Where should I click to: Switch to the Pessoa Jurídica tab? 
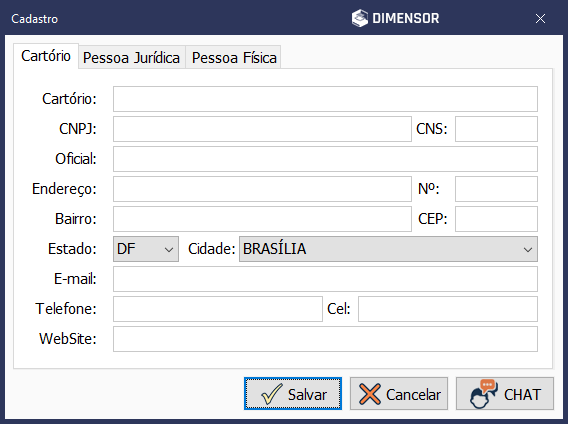coord(131,57)
